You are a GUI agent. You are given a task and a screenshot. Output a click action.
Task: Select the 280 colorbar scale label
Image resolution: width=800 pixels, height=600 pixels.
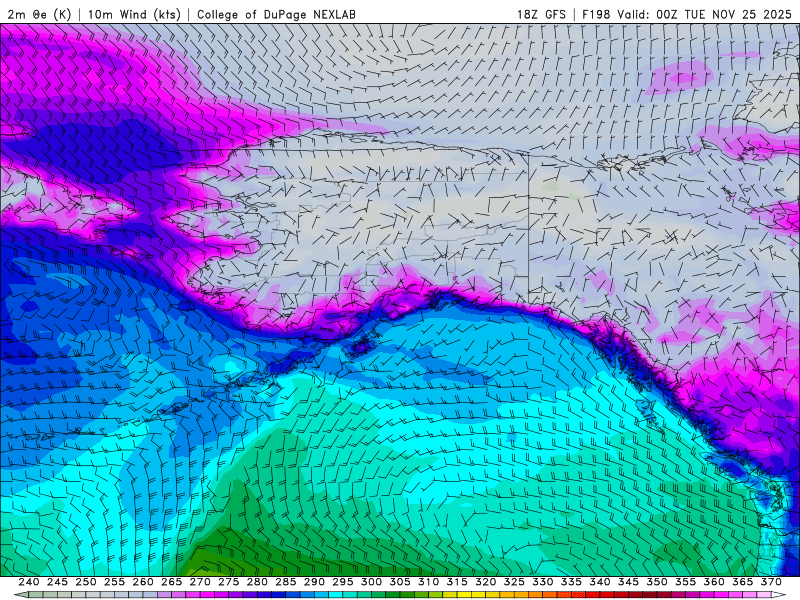point(257,582)
